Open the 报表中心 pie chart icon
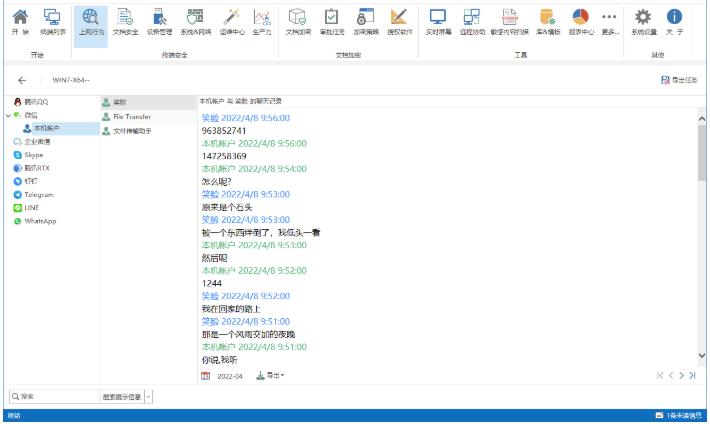 tap(579, 22)
